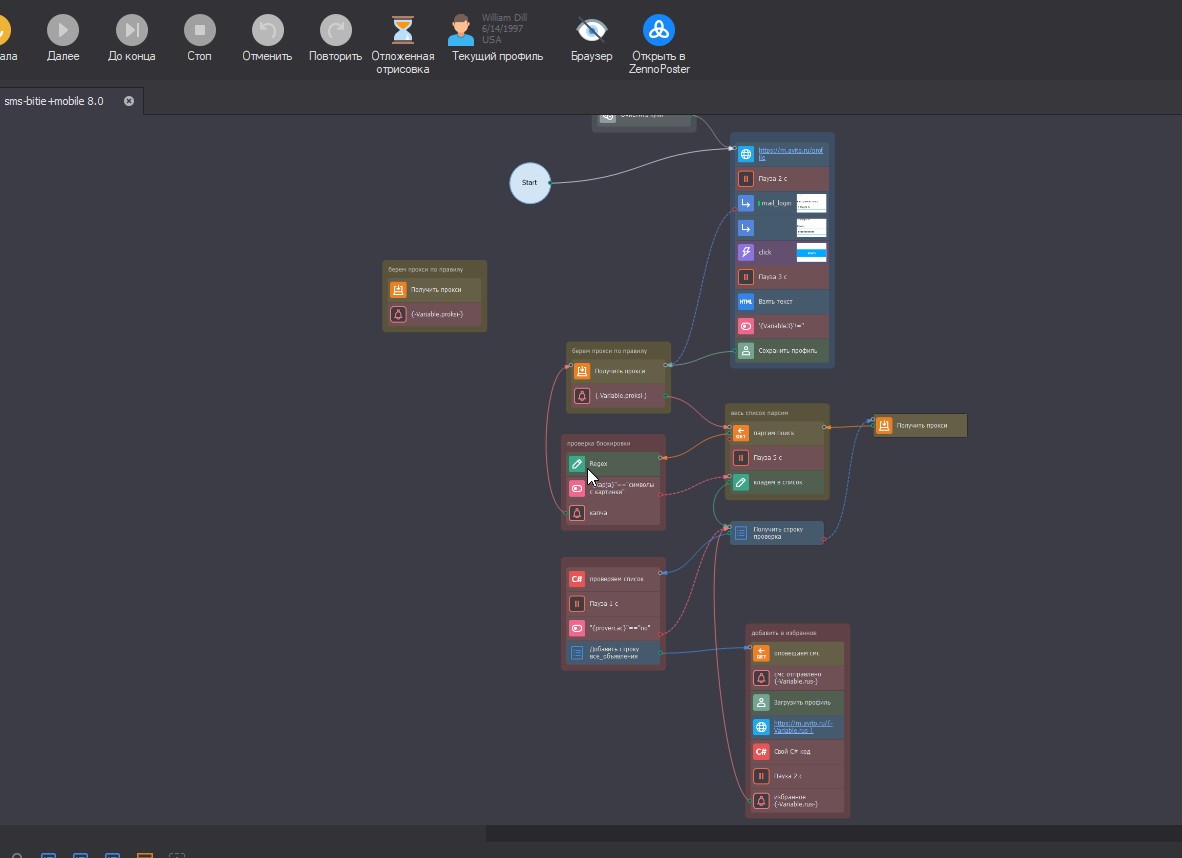Image resolution: width=1182 pixels, height=858 pixels.
Task: Click the Повторить redo icon
Action: pos(335,31)
